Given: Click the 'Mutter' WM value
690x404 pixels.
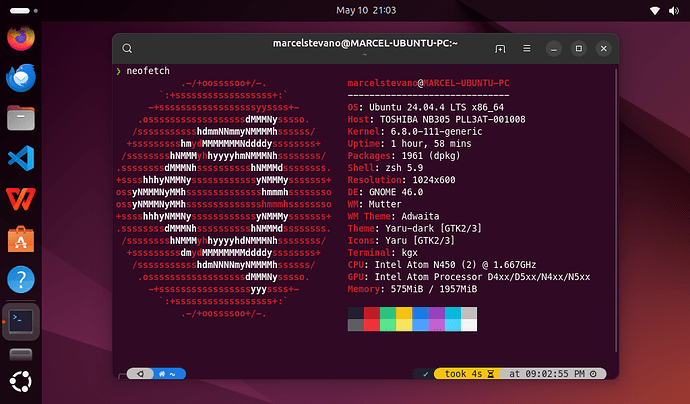Looking at the screenshot, I should pyautogui.click(x=385, y=204).
